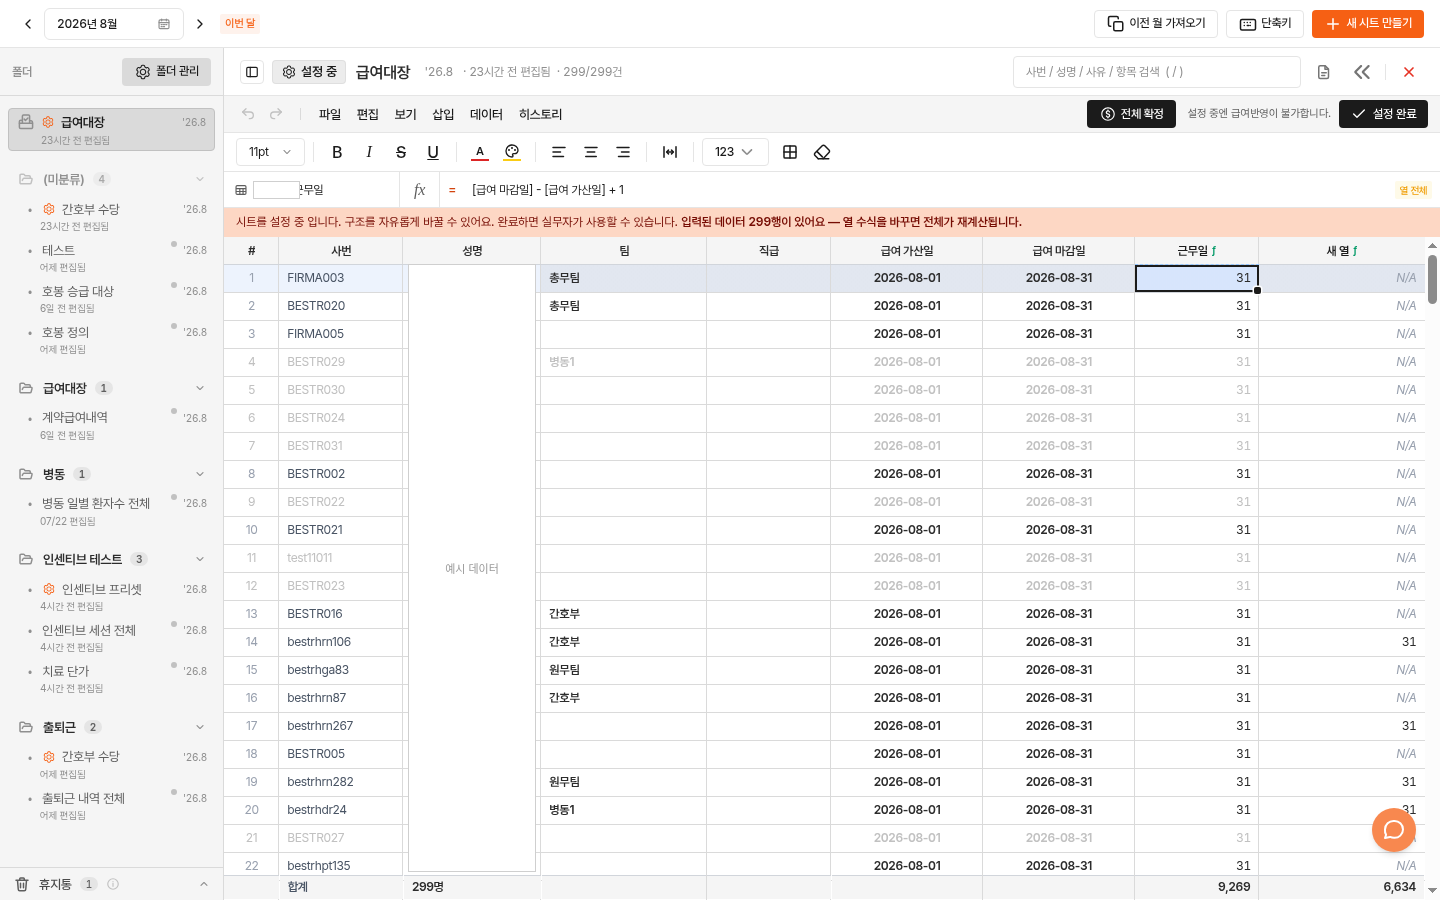The width and height of the screenshot is (1440, 900).
Task: Toggle bold text formatting
Action: (337, 152)
